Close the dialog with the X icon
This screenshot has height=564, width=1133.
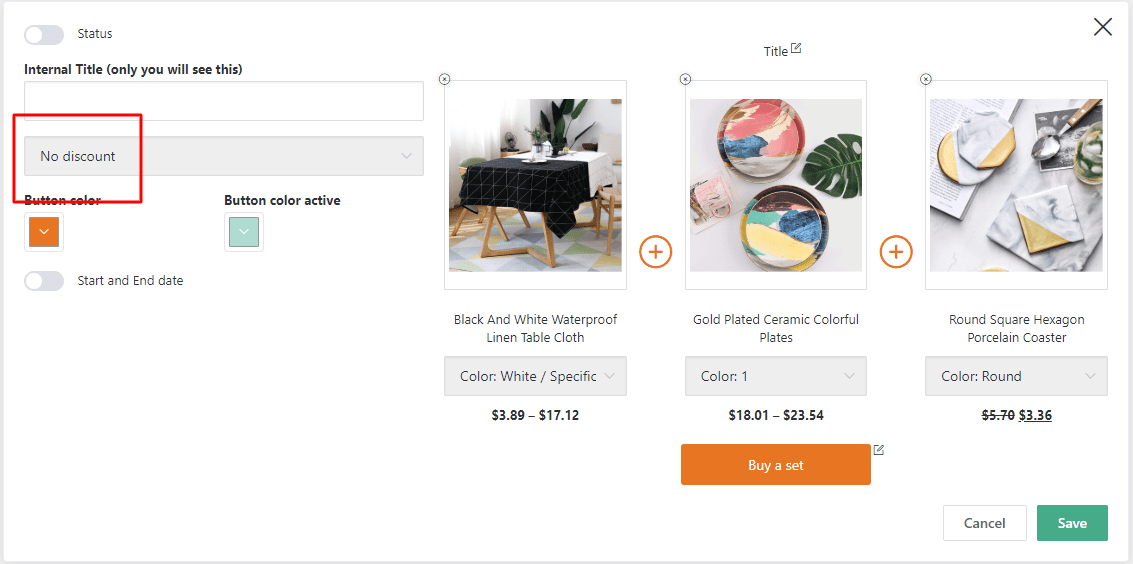pos(1102,27)
